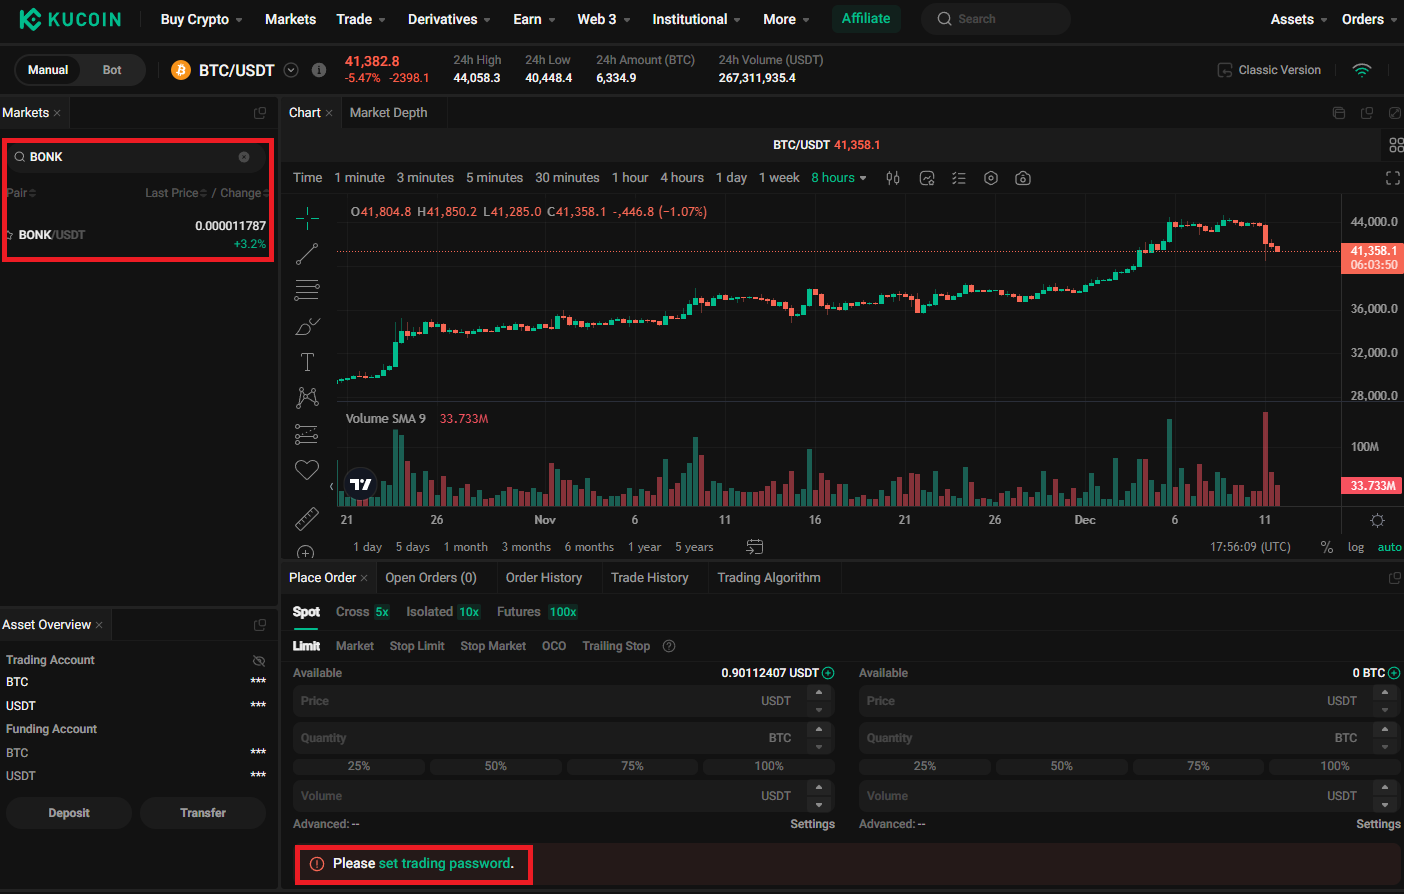Image resolution: width=1404 pixels, height=894 pixels.
Task: Open the gear icon on chart price scale
Action: click(1377, 520)
